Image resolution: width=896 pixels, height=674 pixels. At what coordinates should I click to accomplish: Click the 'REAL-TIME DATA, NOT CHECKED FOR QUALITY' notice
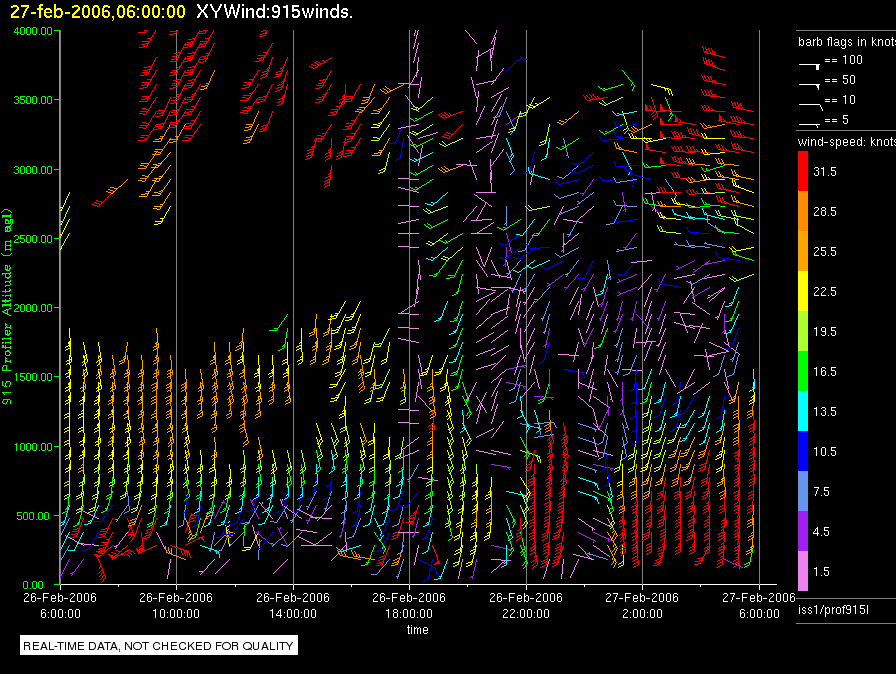point(158,645)
